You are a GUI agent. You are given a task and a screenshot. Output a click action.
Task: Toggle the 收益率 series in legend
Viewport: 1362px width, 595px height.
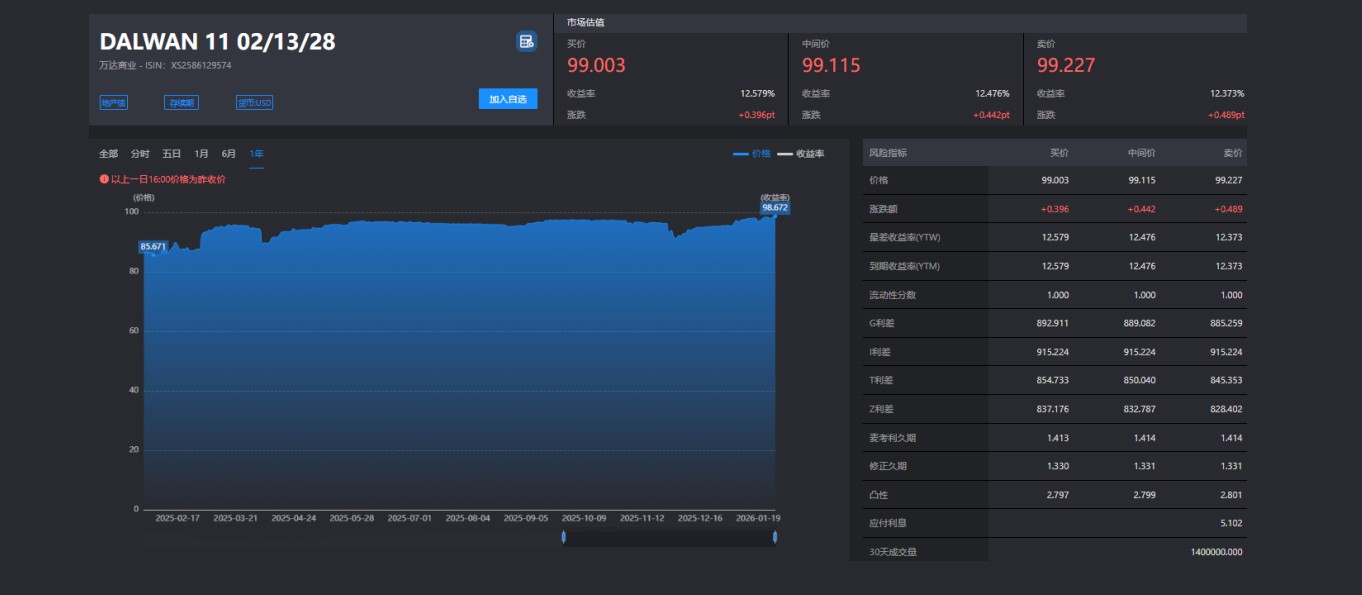801,154
